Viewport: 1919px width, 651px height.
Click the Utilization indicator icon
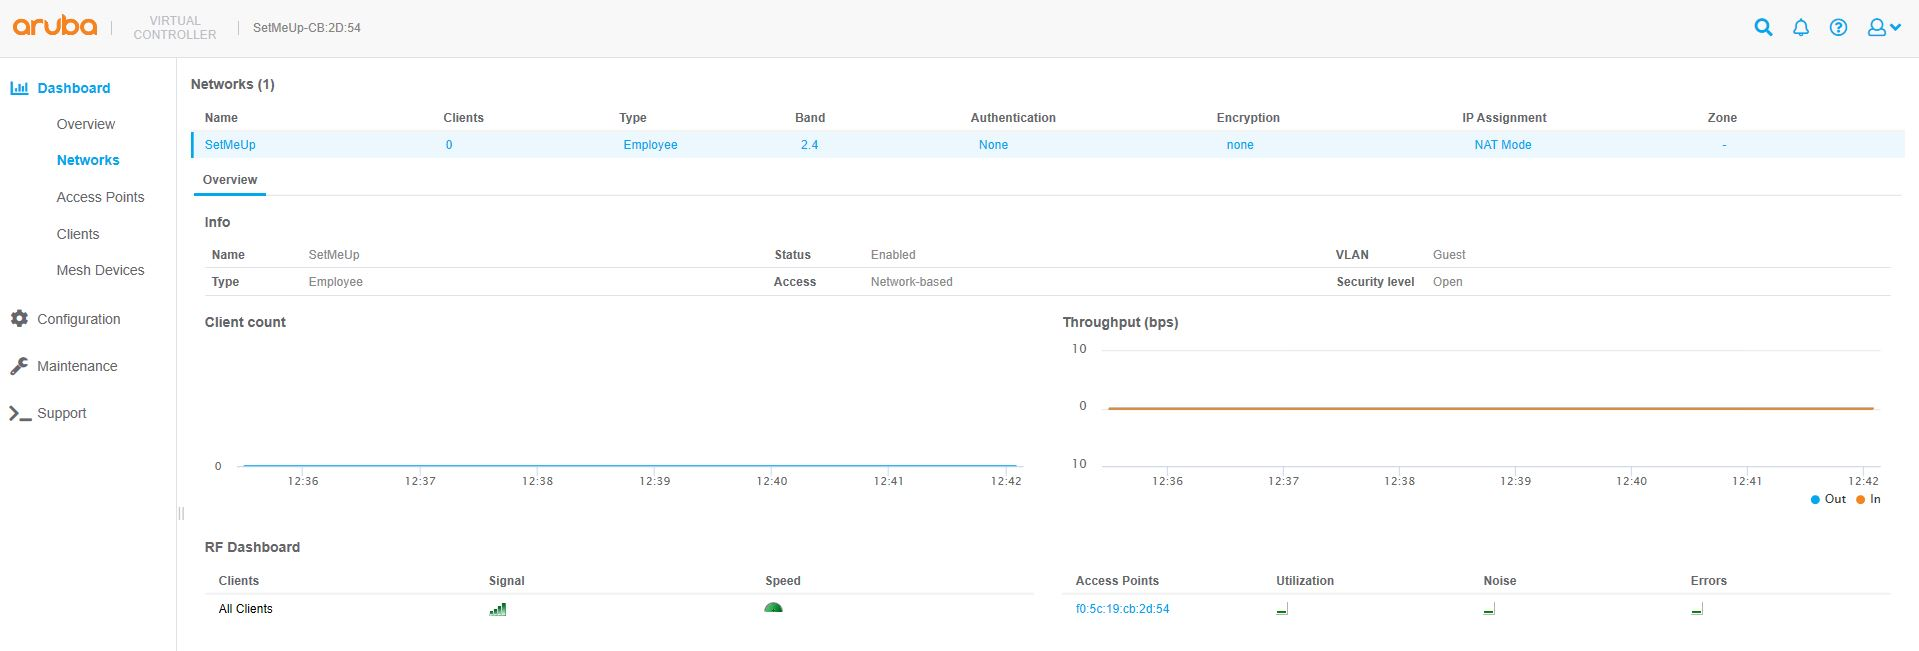click(x=1282, y=609)
